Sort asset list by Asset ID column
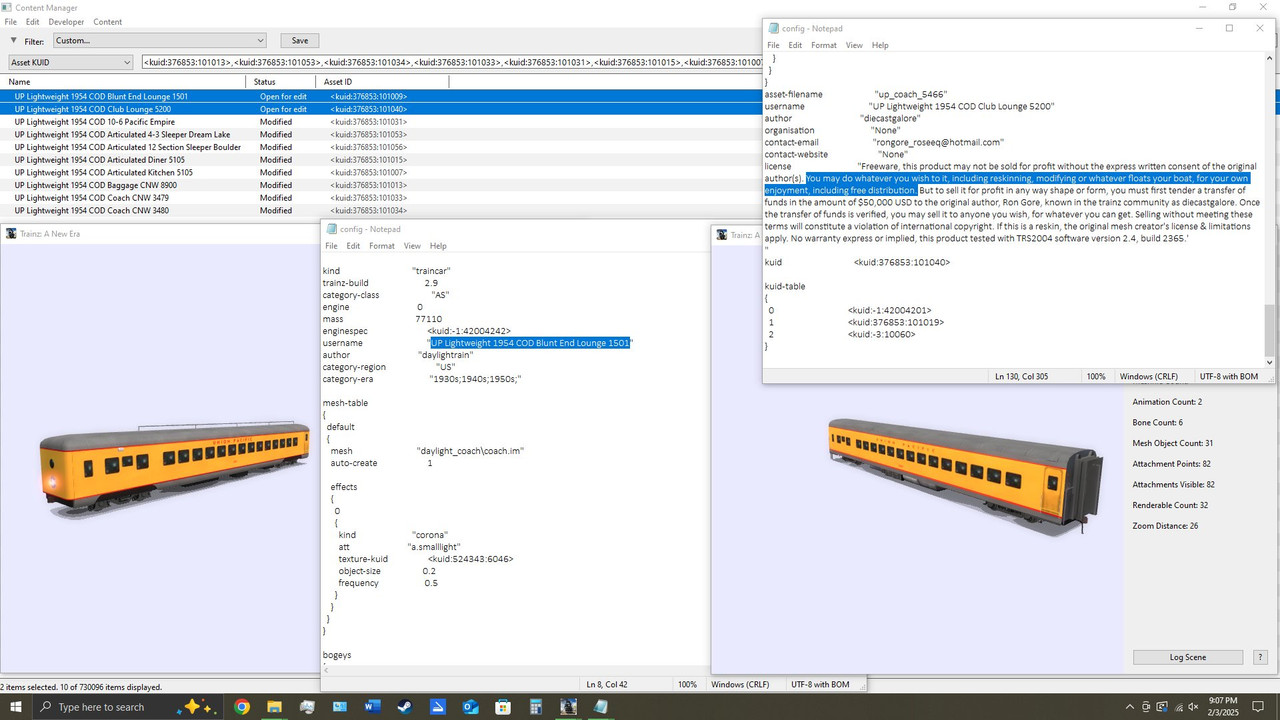Screen dimensions: 1280x720 [x=382, y=82]
